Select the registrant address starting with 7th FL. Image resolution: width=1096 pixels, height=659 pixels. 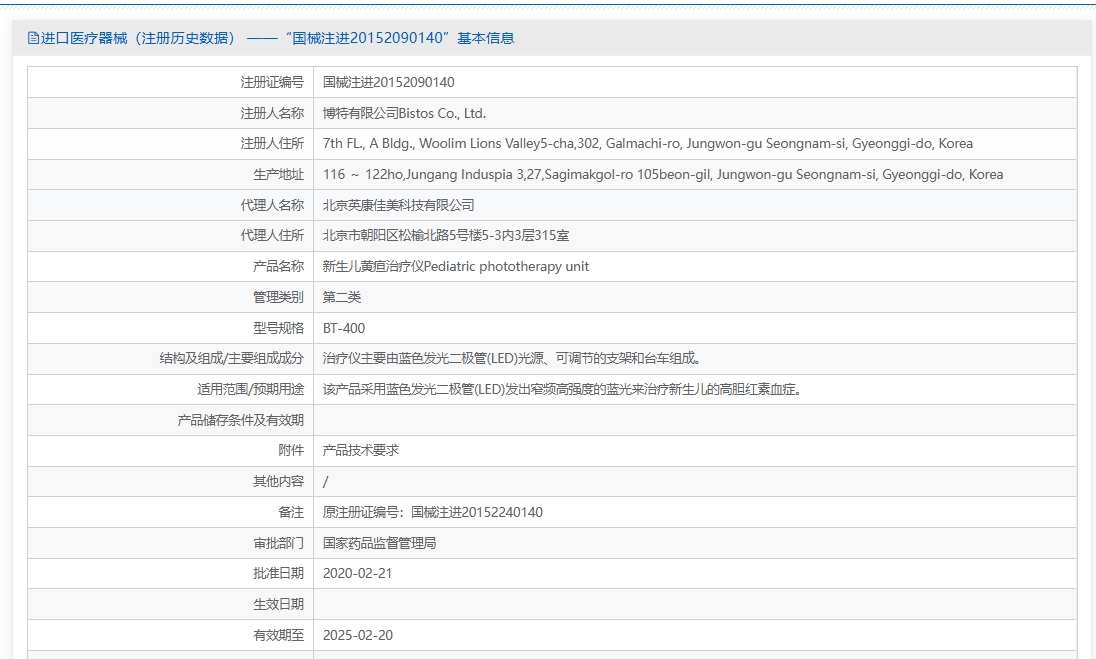[x=648, y=143]
